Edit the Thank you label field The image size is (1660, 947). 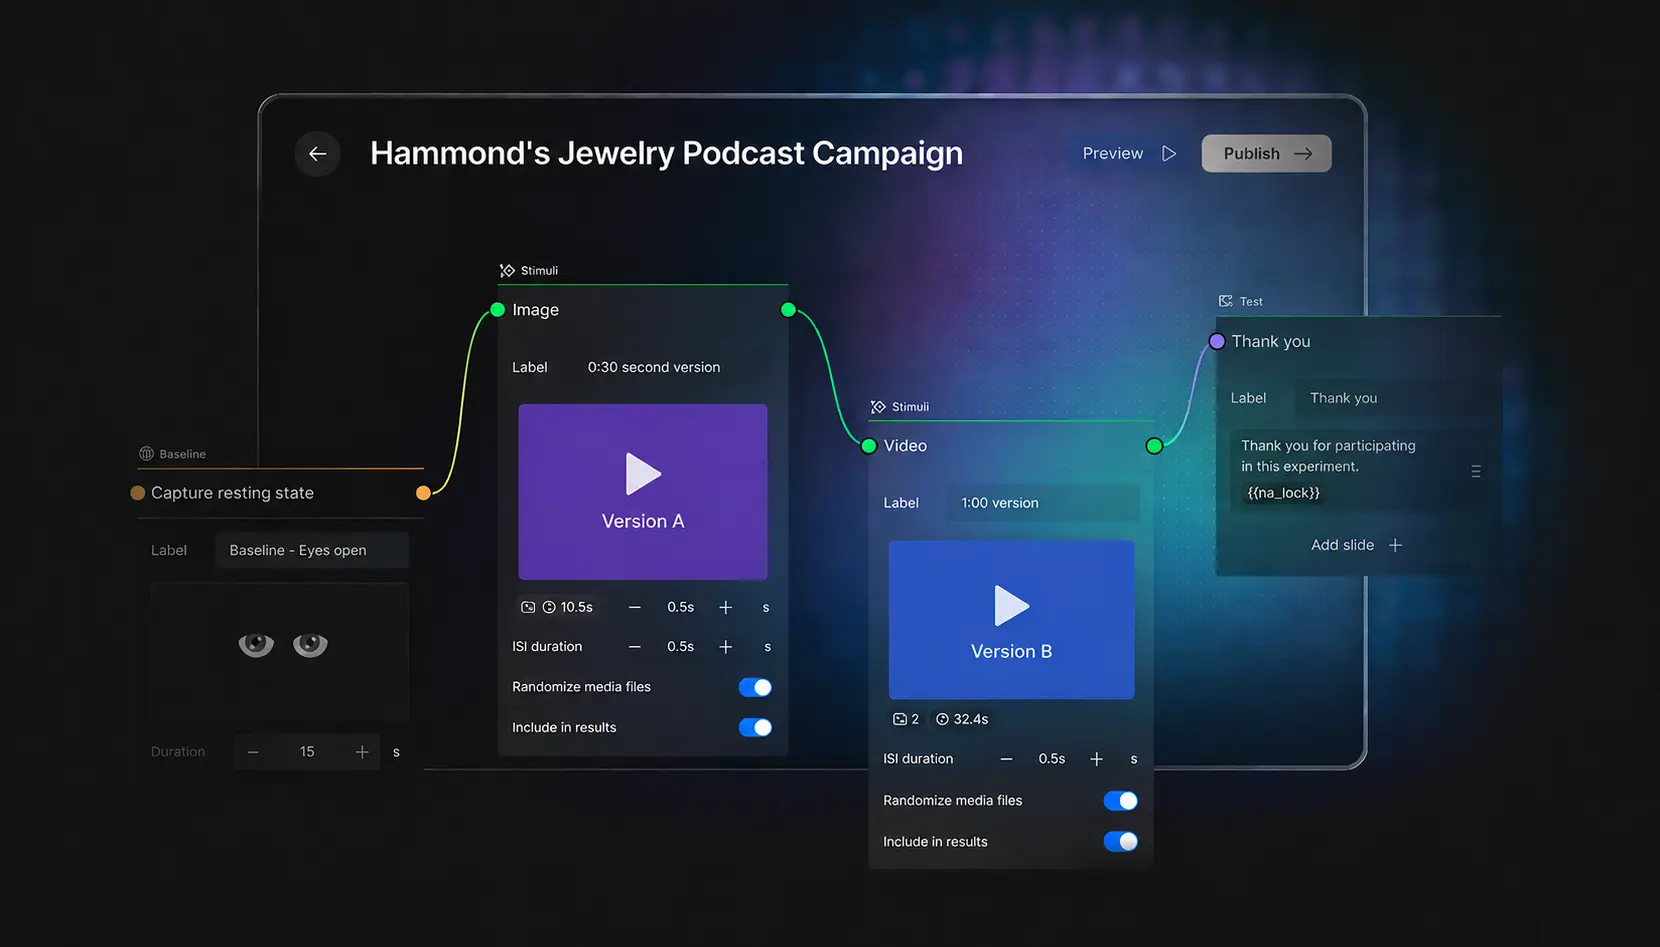(1392, 398)
